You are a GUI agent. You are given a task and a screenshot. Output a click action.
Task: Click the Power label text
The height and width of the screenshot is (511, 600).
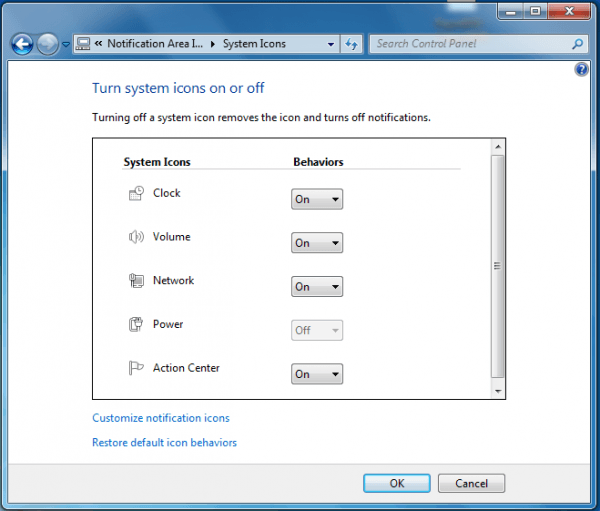click(x=168, y=324)
